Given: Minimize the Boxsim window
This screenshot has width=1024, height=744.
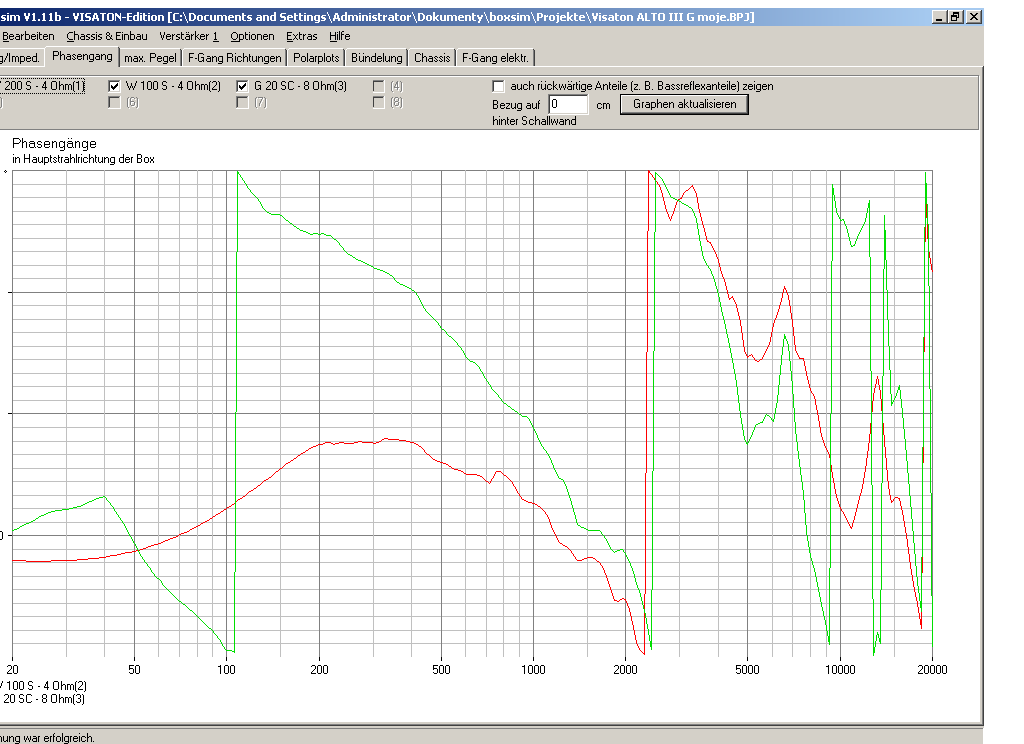Looking at the screenshot, I should 939,17.
